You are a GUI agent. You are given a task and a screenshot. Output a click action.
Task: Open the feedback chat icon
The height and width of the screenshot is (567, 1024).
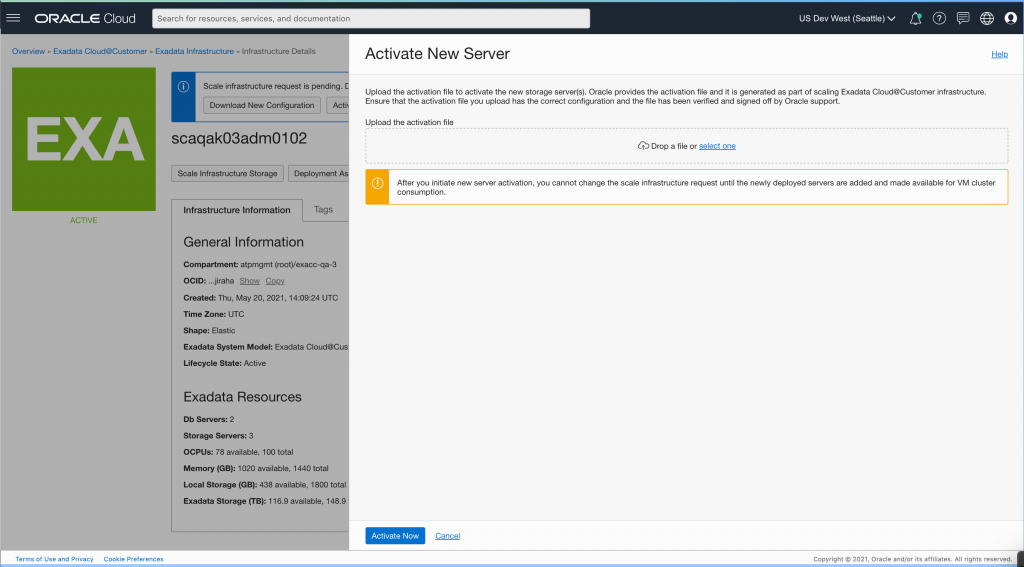[963, 18]
